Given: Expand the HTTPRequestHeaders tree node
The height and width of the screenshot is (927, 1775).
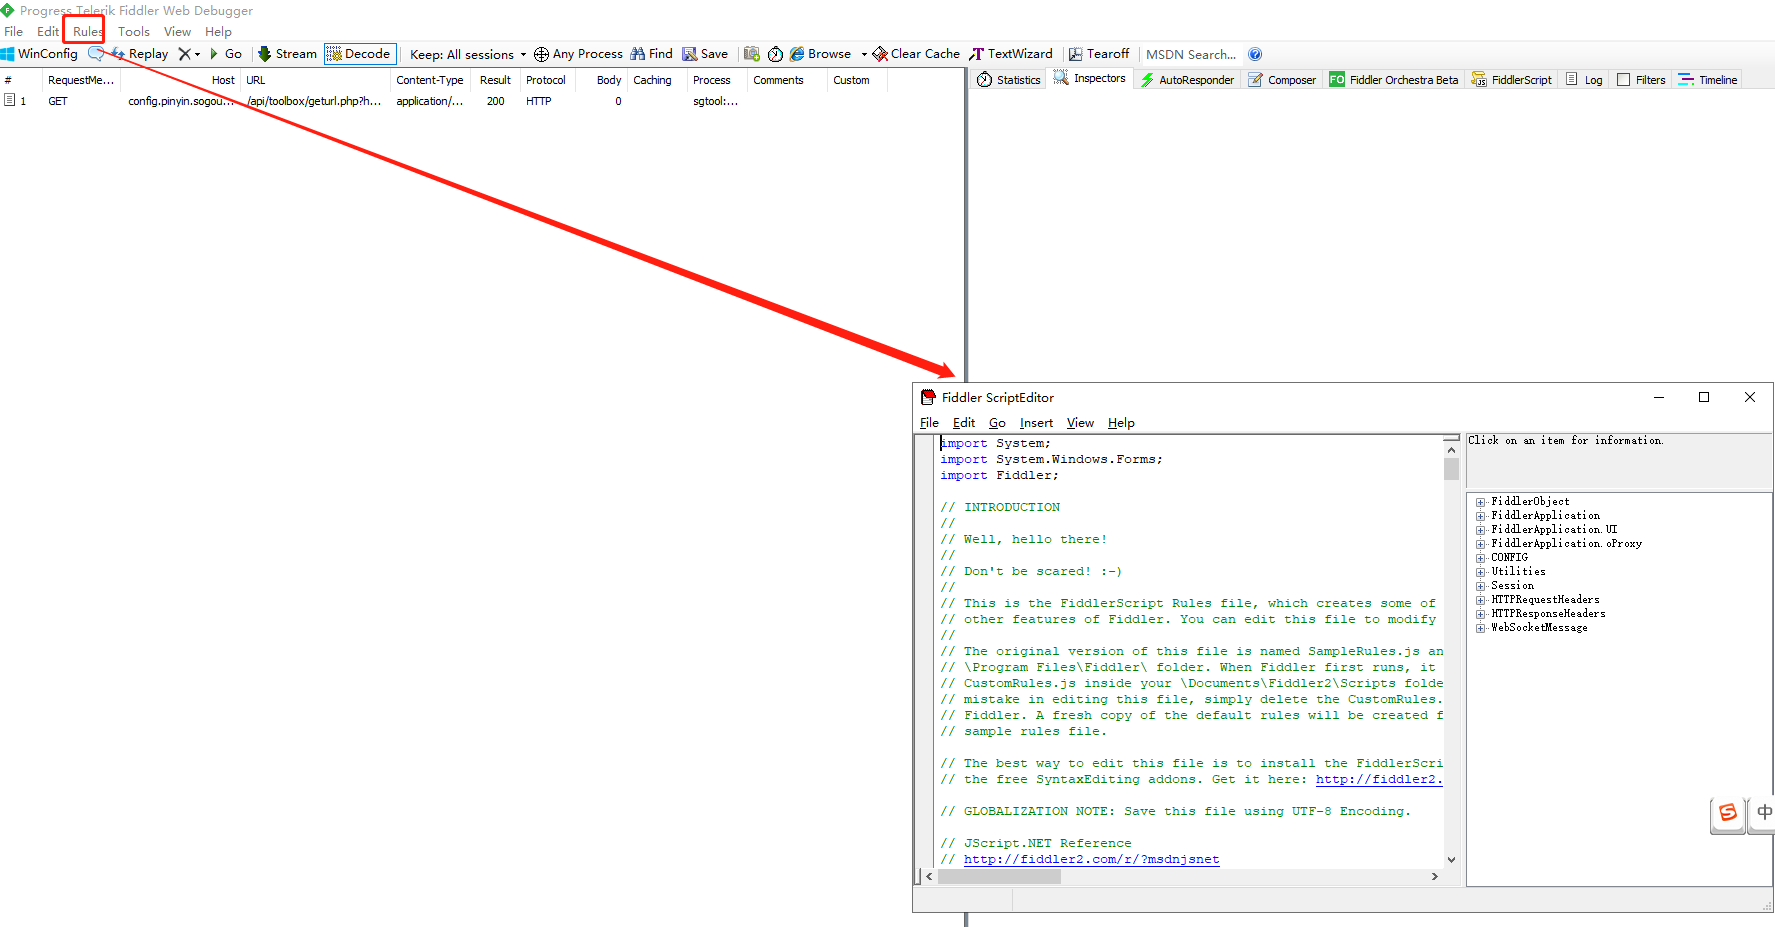Looking at the screenshot, I should pos(1480,600).
